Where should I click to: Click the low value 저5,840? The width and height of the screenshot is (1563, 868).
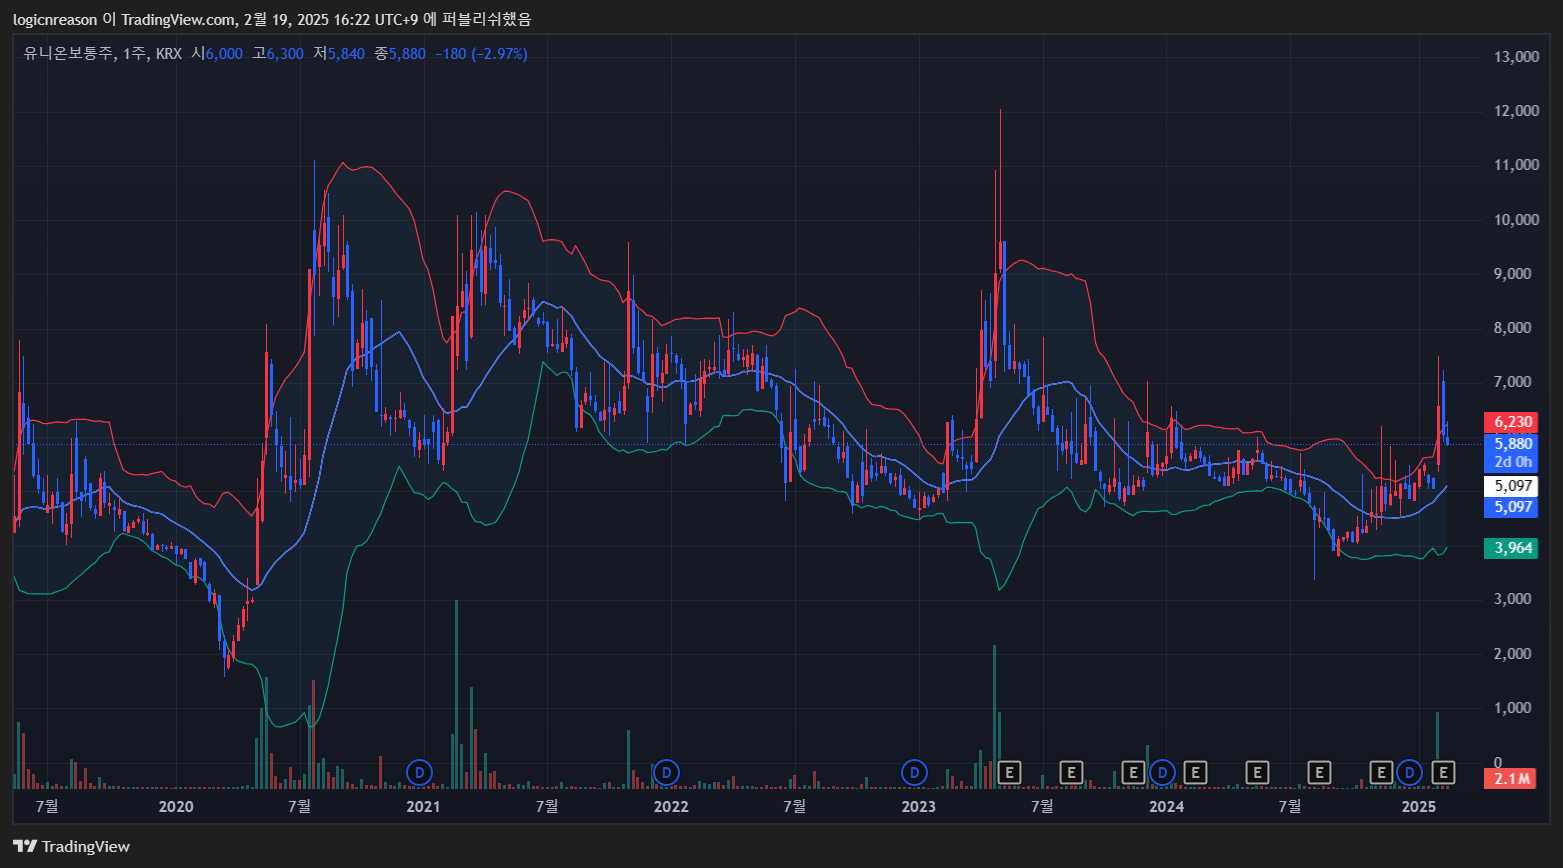tap(339, 53)
